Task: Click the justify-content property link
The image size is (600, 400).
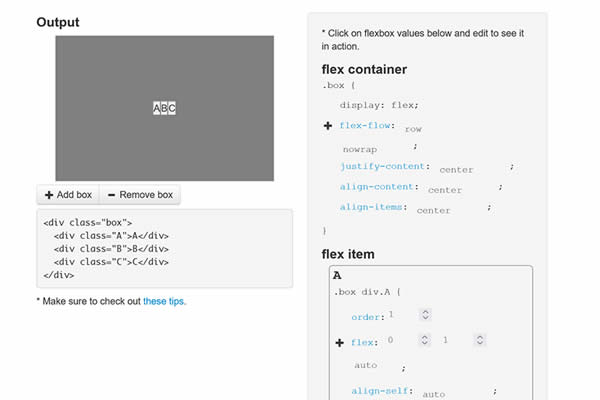Action: [382, 166]
